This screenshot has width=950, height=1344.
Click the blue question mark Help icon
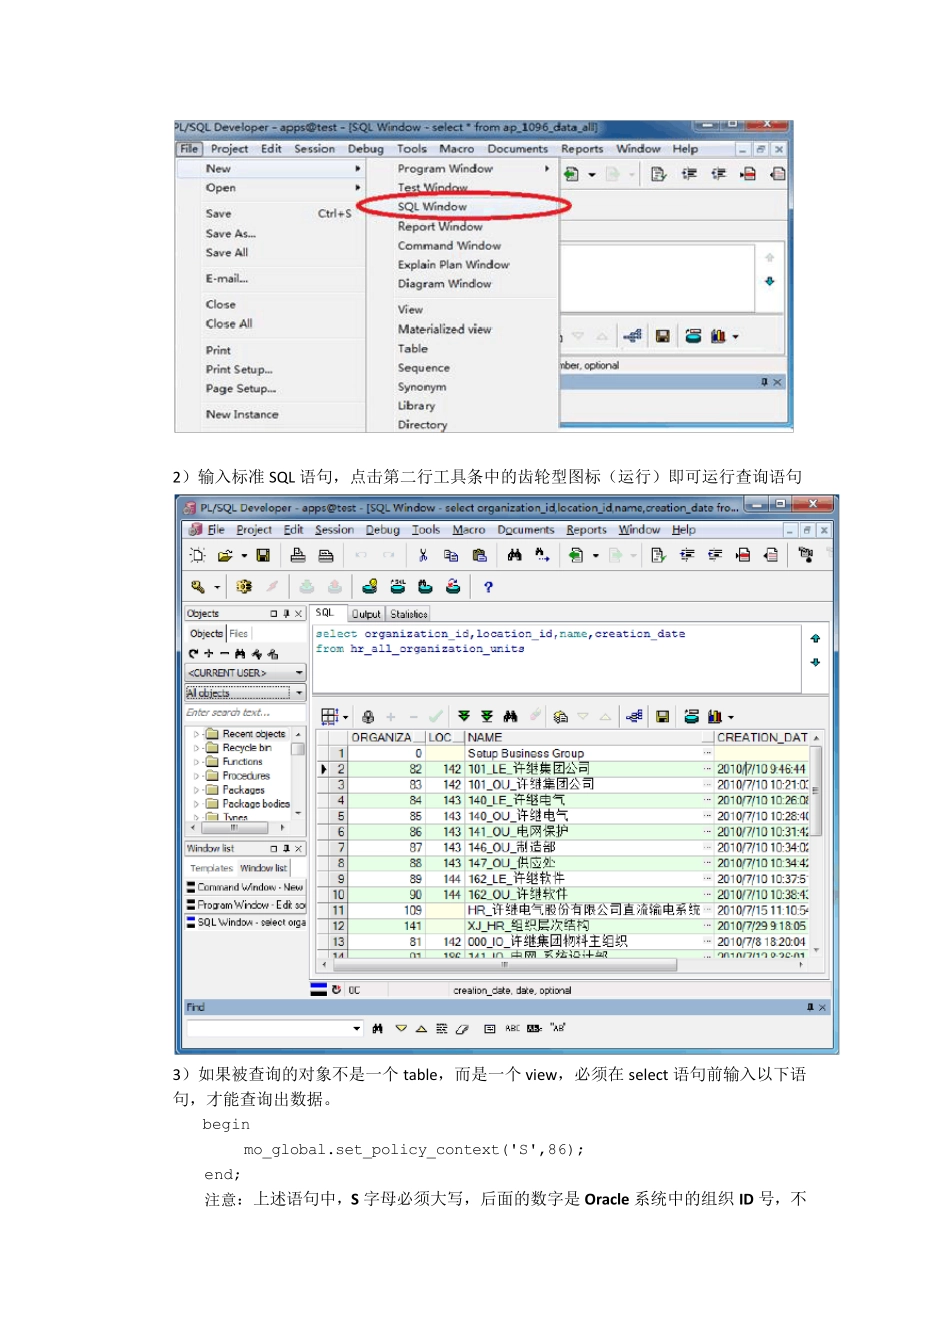[x=488, y=587]
